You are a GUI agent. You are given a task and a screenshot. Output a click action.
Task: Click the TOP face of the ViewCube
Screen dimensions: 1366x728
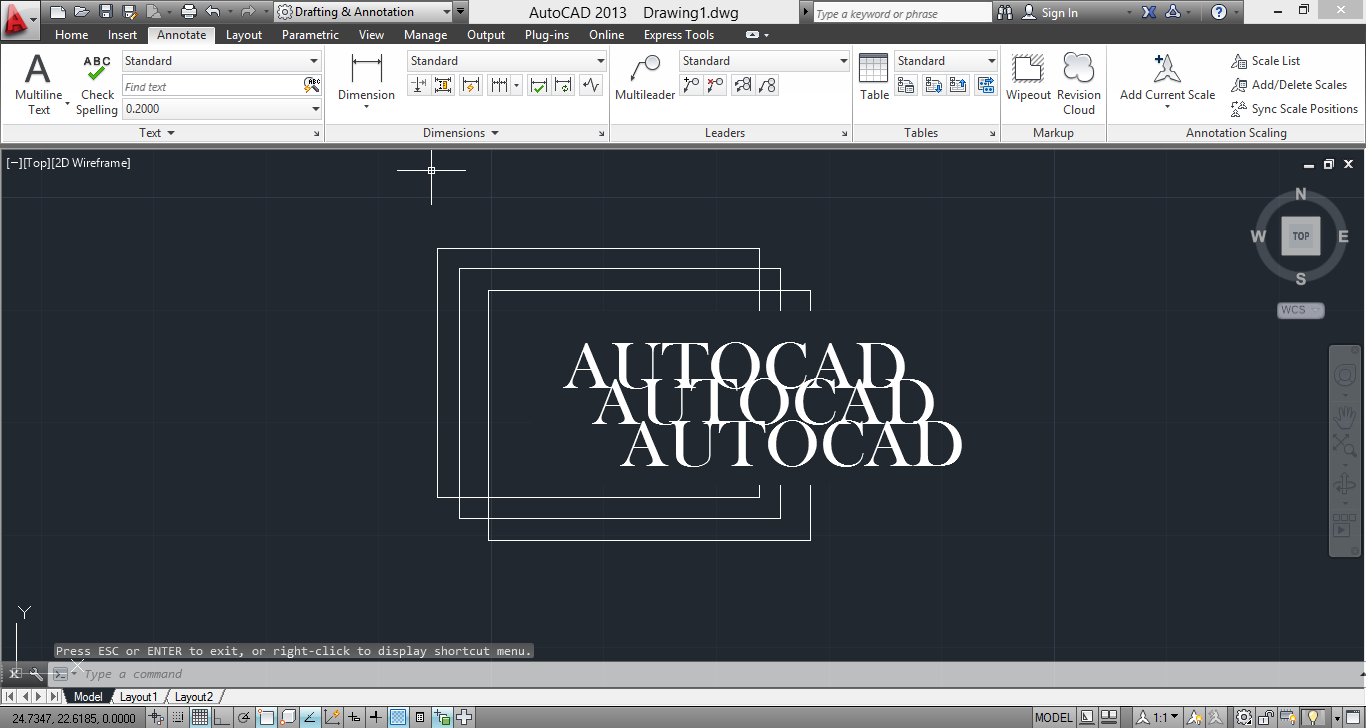tap(1300, 236)
